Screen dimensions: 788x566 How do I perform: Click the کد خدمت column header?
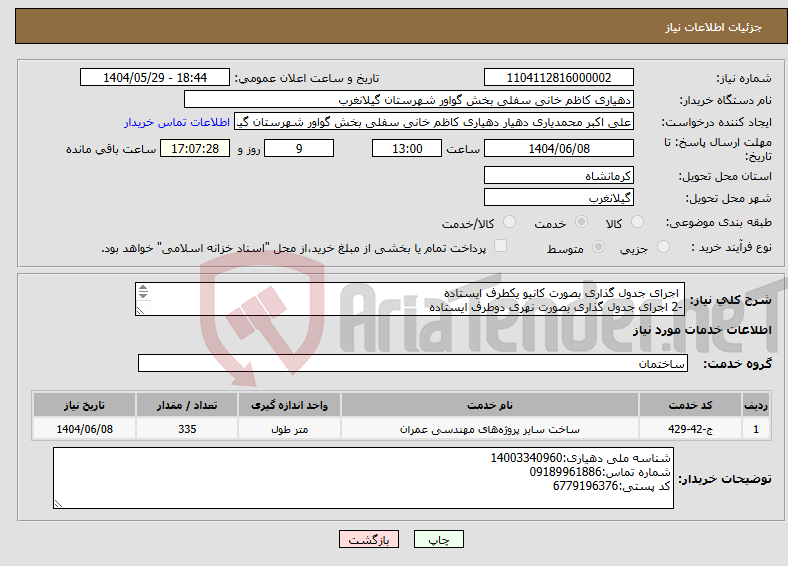691,405
